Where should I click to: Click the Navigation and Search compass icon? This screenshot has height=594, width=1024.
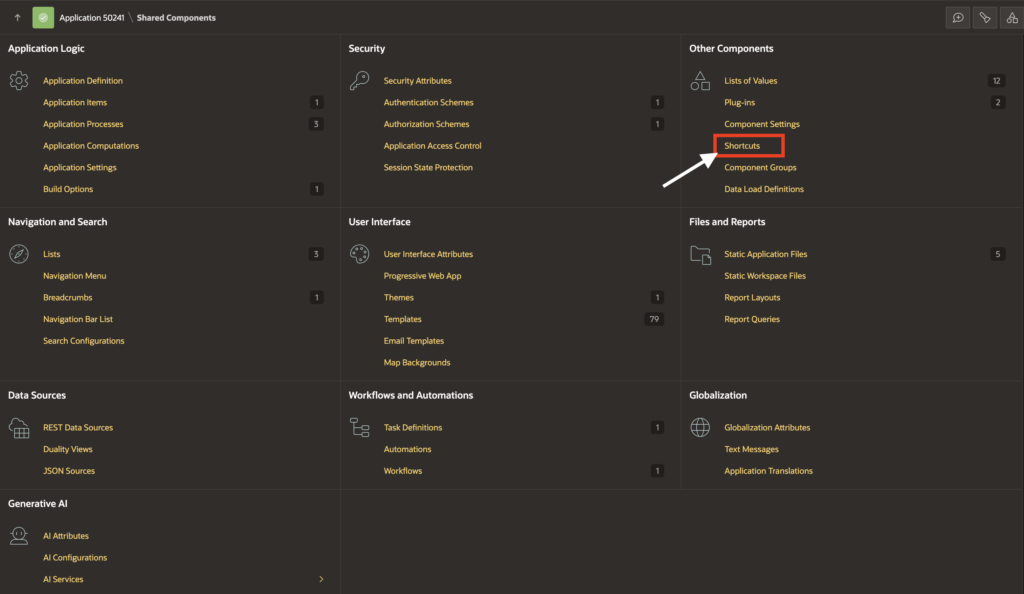[19, 254]
